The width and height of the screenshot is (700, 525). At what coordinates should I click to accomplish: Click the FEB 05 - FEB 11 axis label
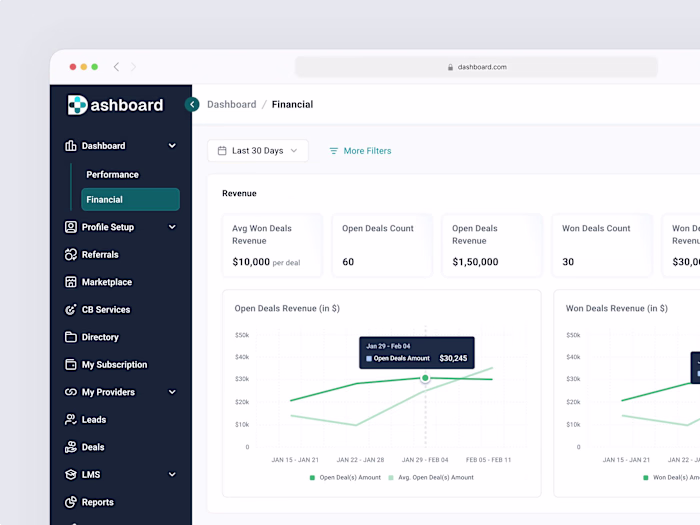pos(488,460)
